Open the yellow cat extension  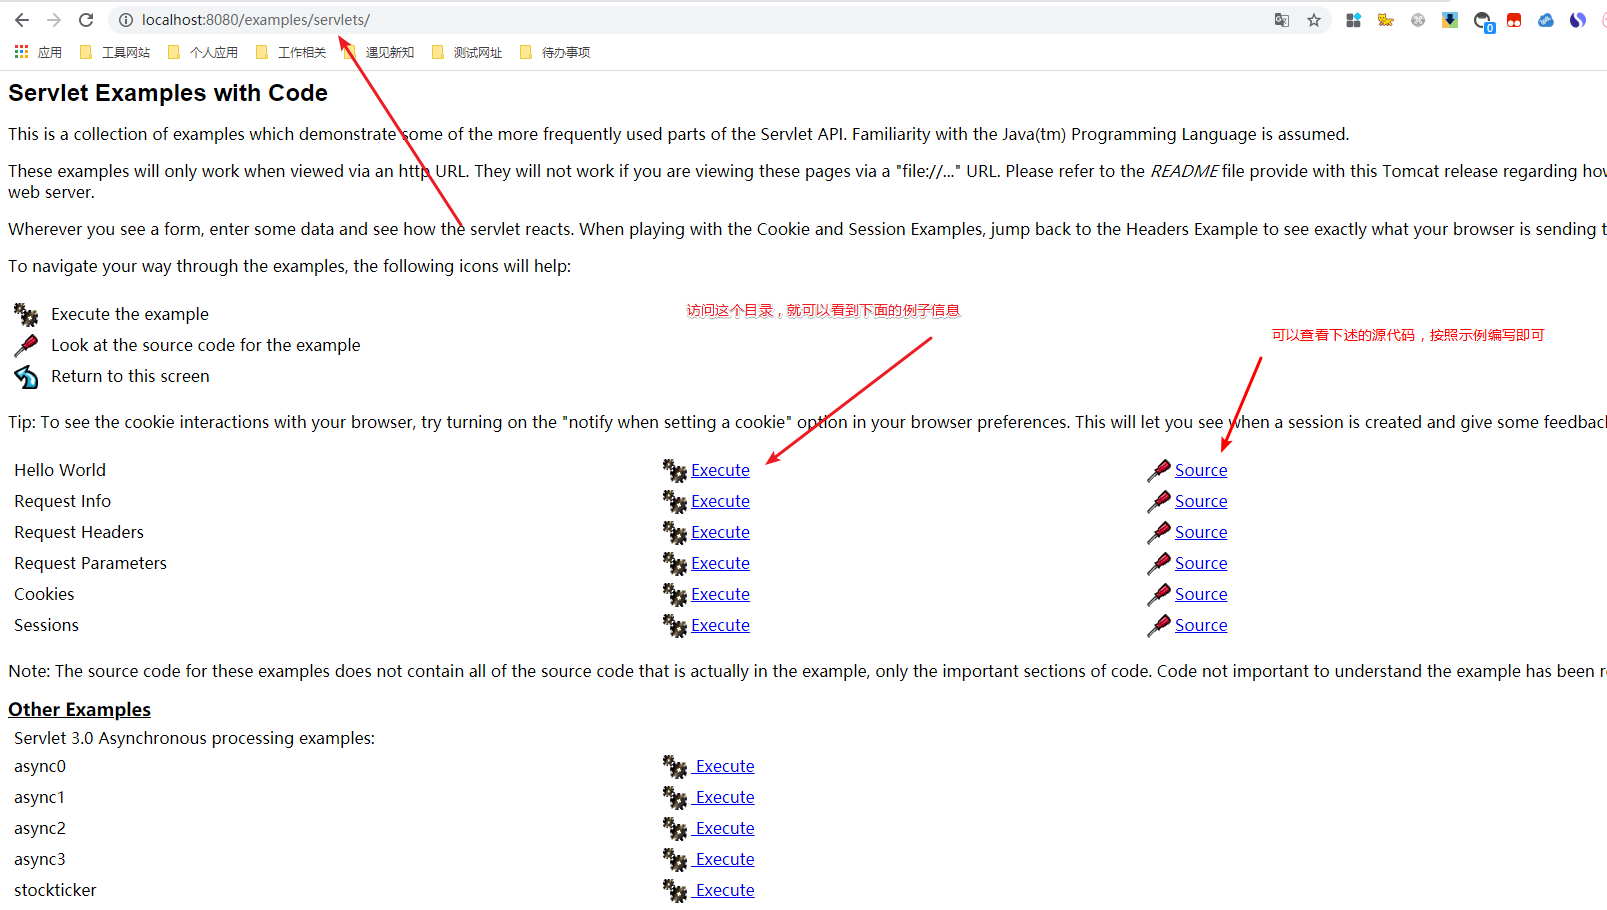coord(1385,20)
